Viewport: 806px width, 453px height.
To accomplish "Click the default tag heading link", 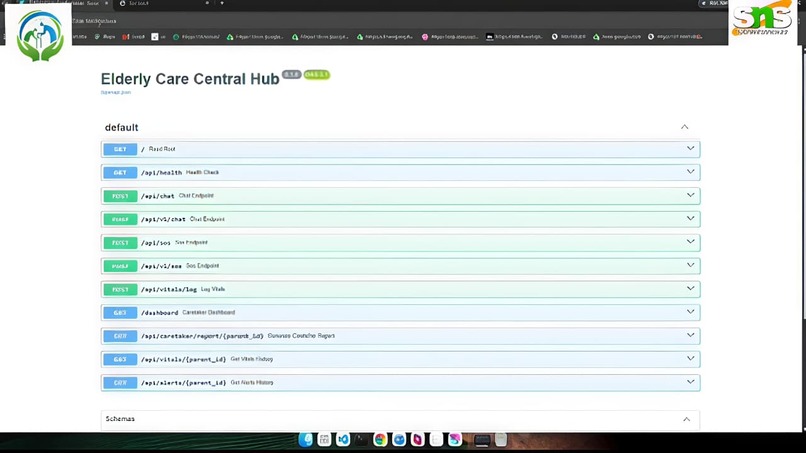I will 121,128.
